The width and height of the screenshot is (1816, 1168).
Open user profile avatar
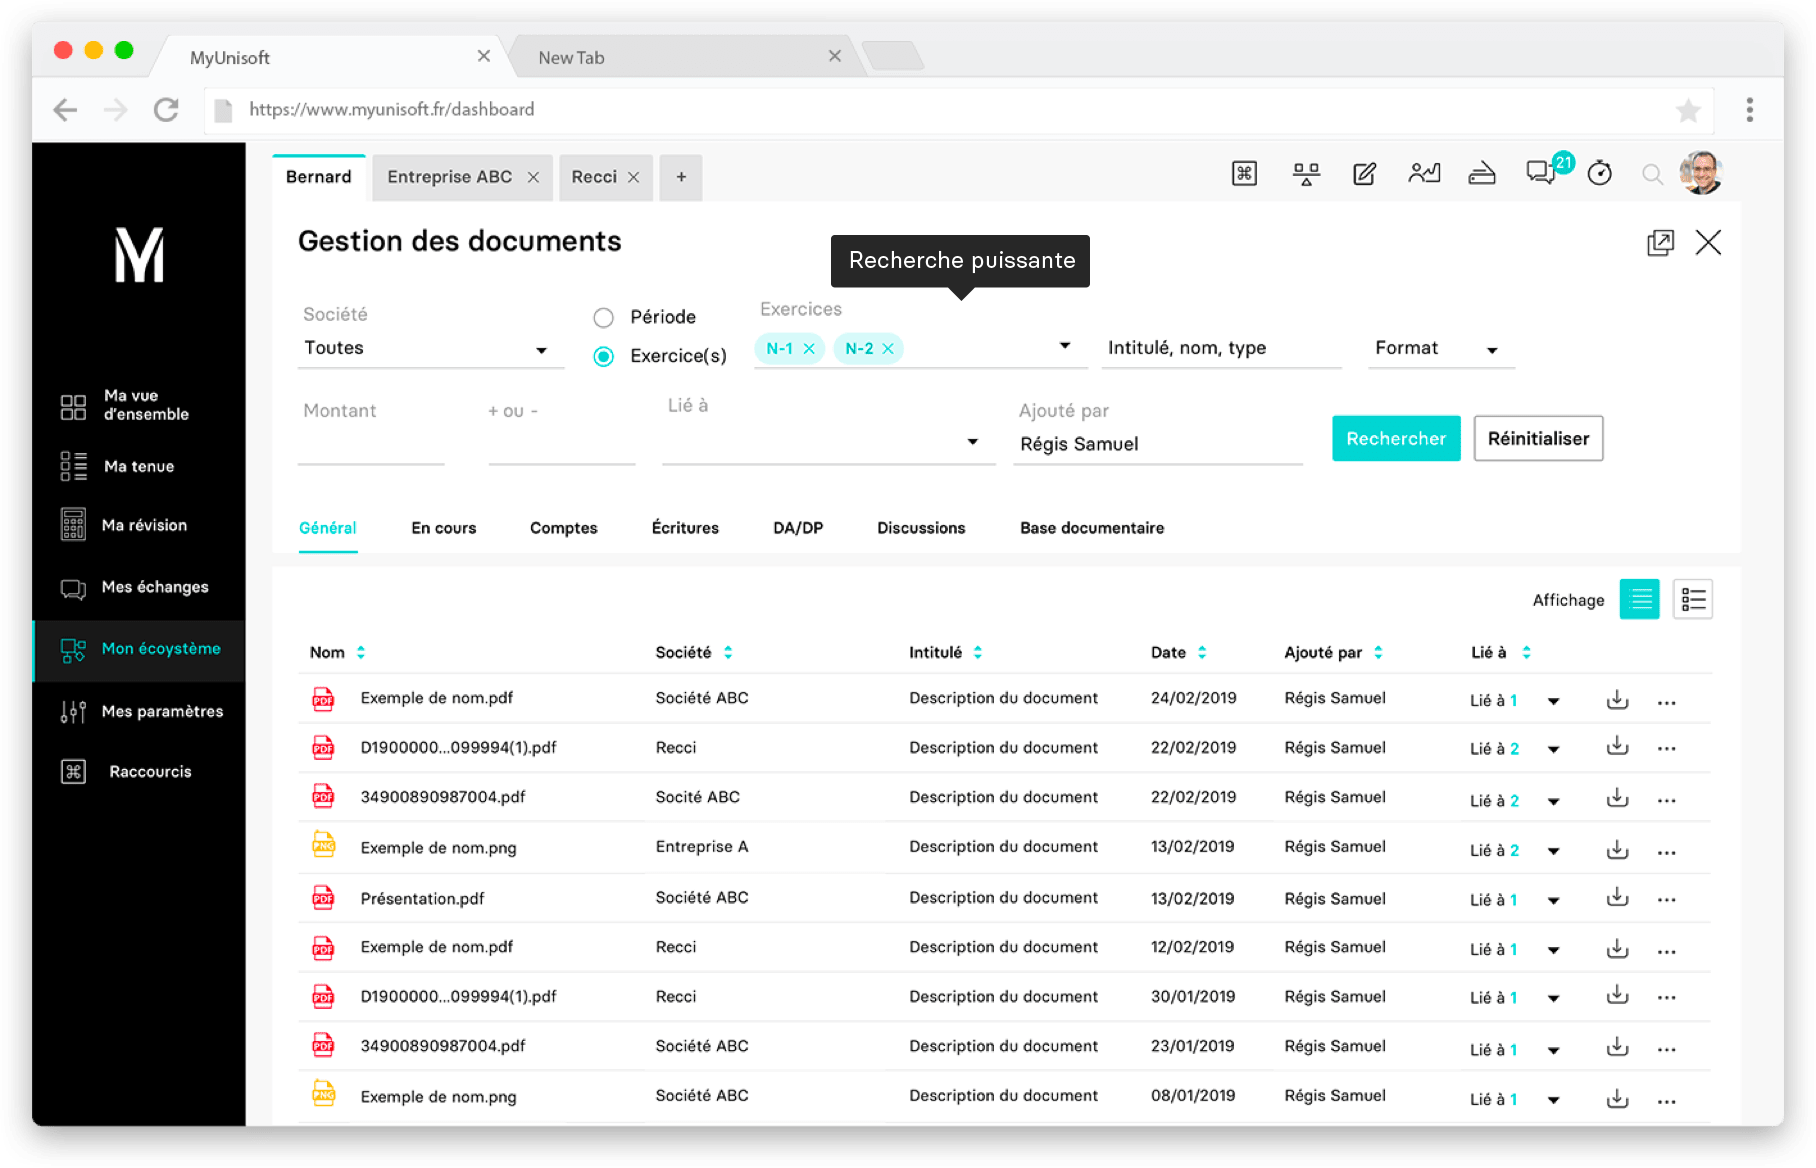[x=1701, y=173]
